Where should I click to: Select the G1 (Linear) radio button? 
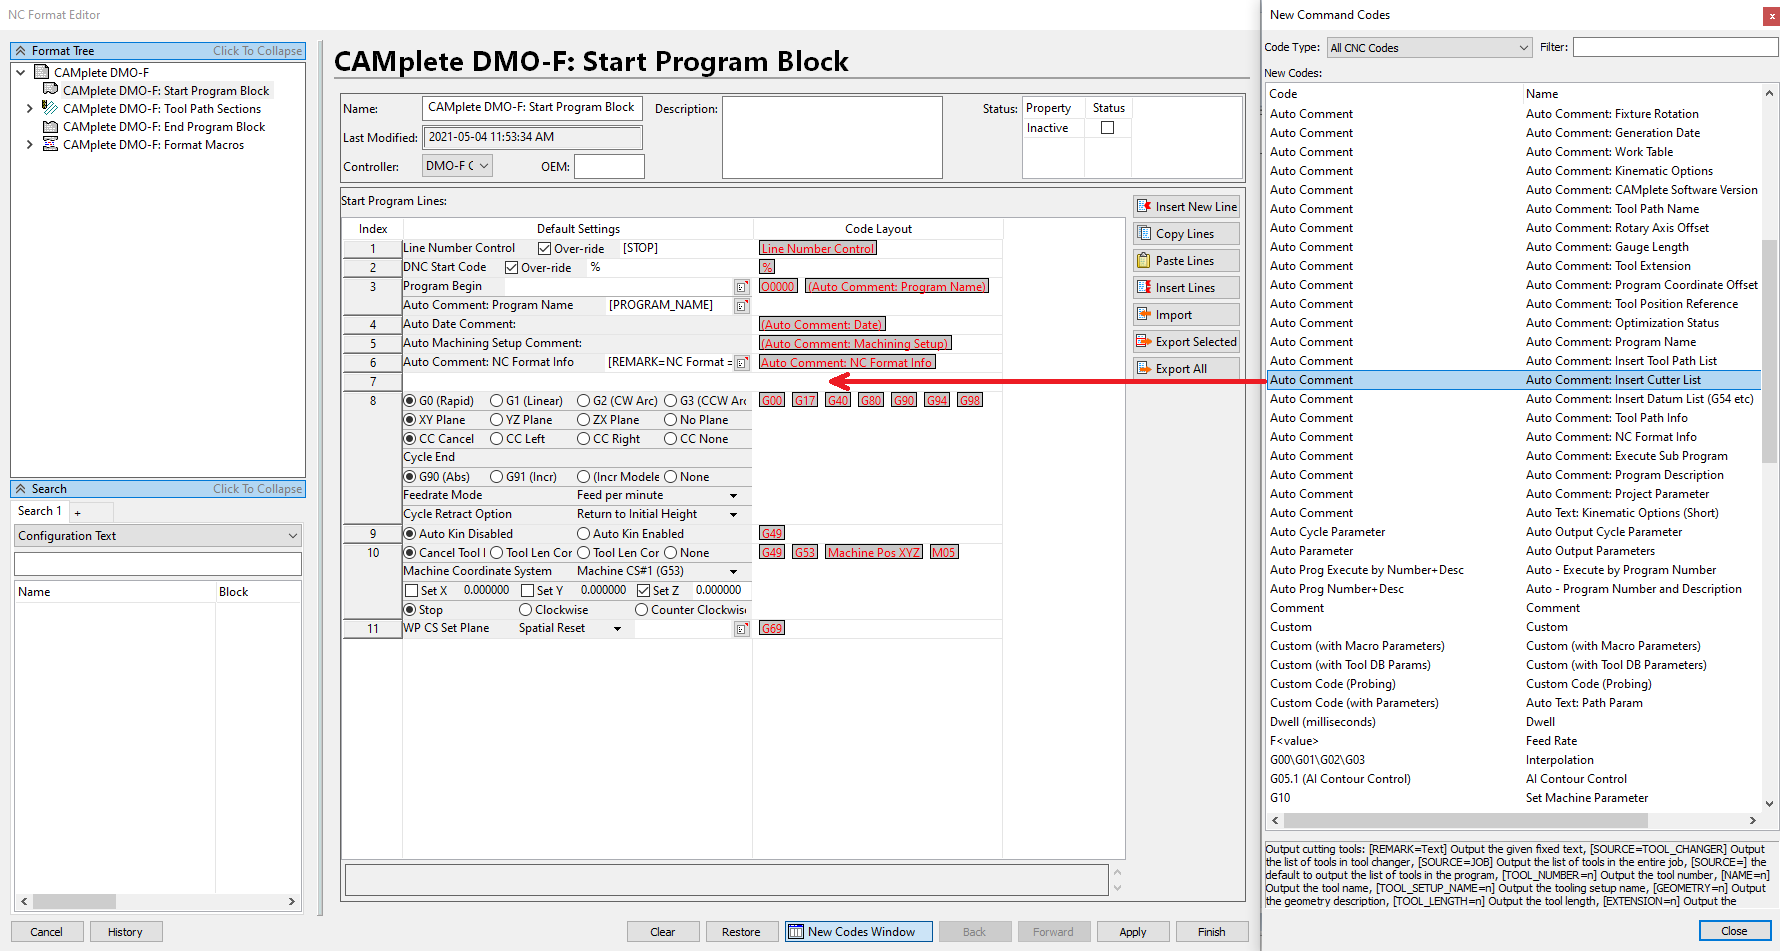[x=497, y=401]
